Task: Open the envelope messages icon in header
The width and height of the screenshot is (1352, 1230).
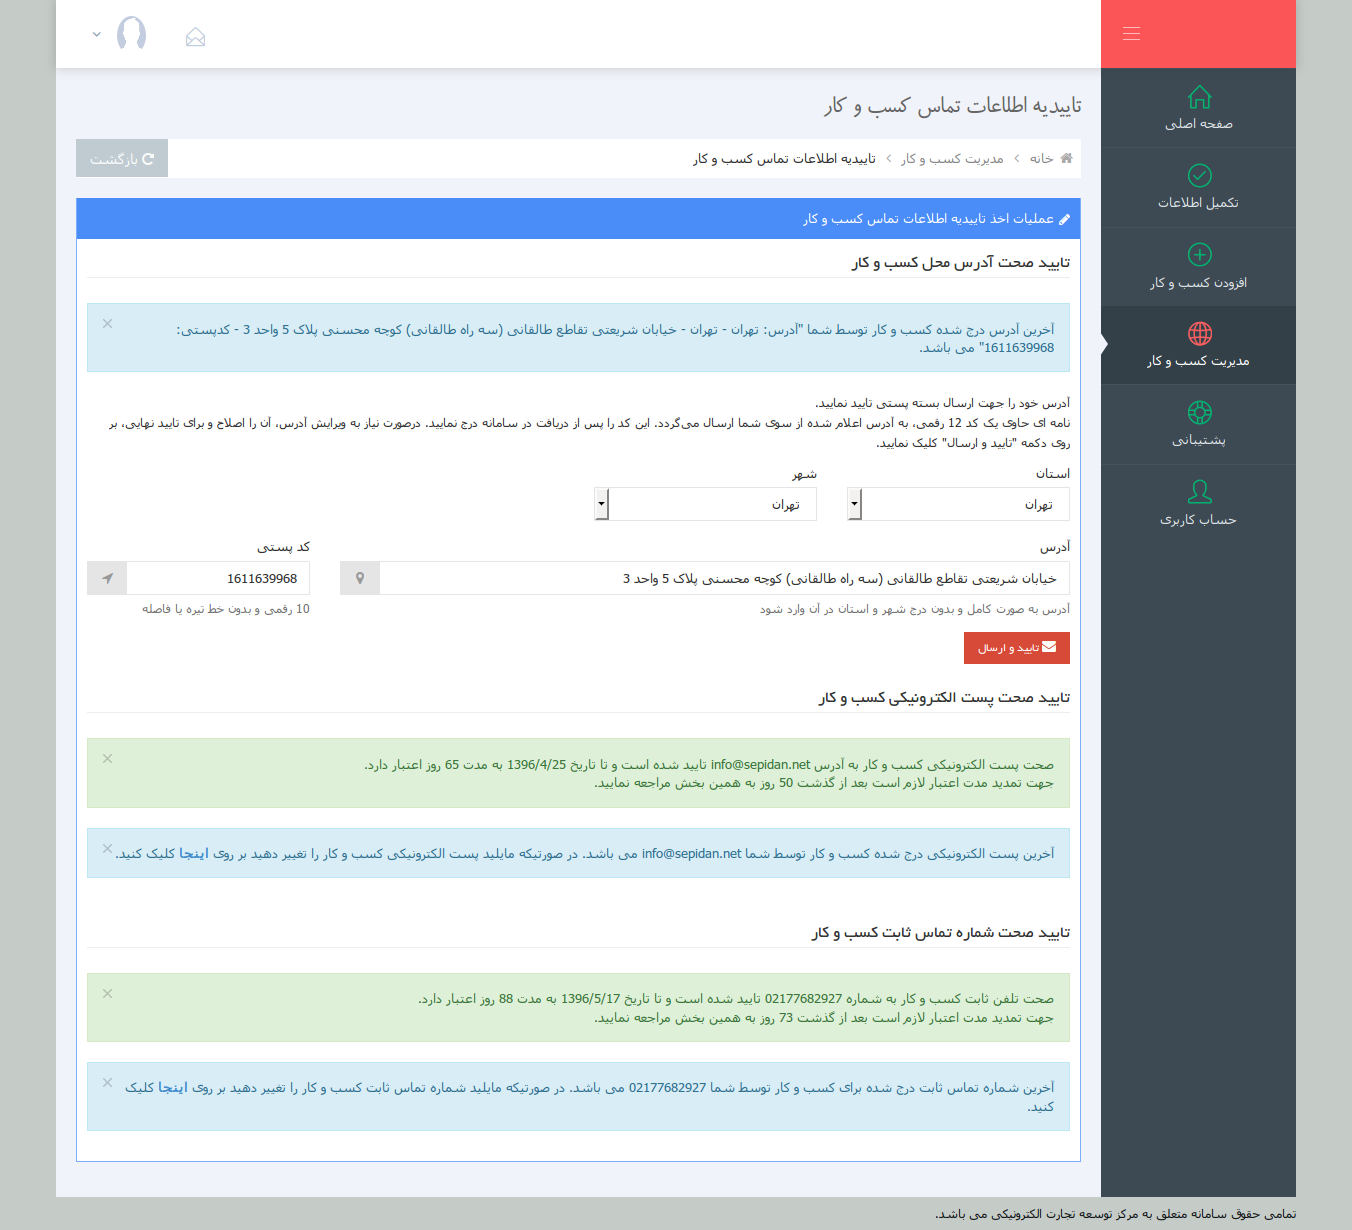Action: [195, 37]
